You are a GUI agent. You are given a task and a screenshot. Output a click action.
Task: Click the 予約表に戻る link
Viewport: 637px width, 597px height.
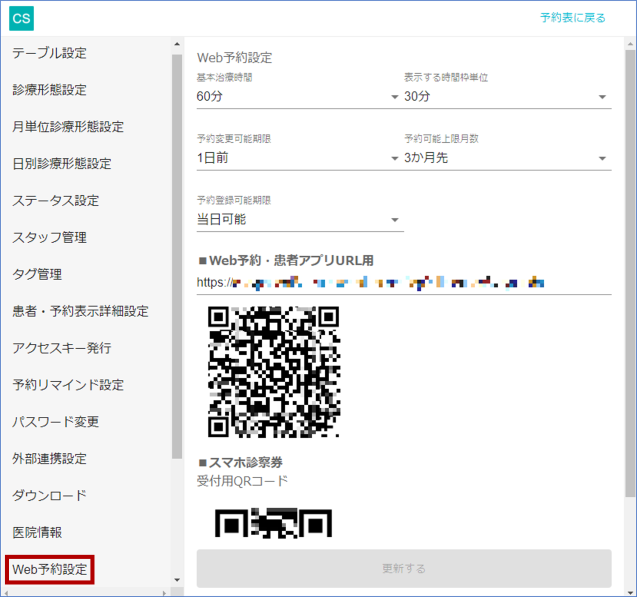tap(572, 18)
